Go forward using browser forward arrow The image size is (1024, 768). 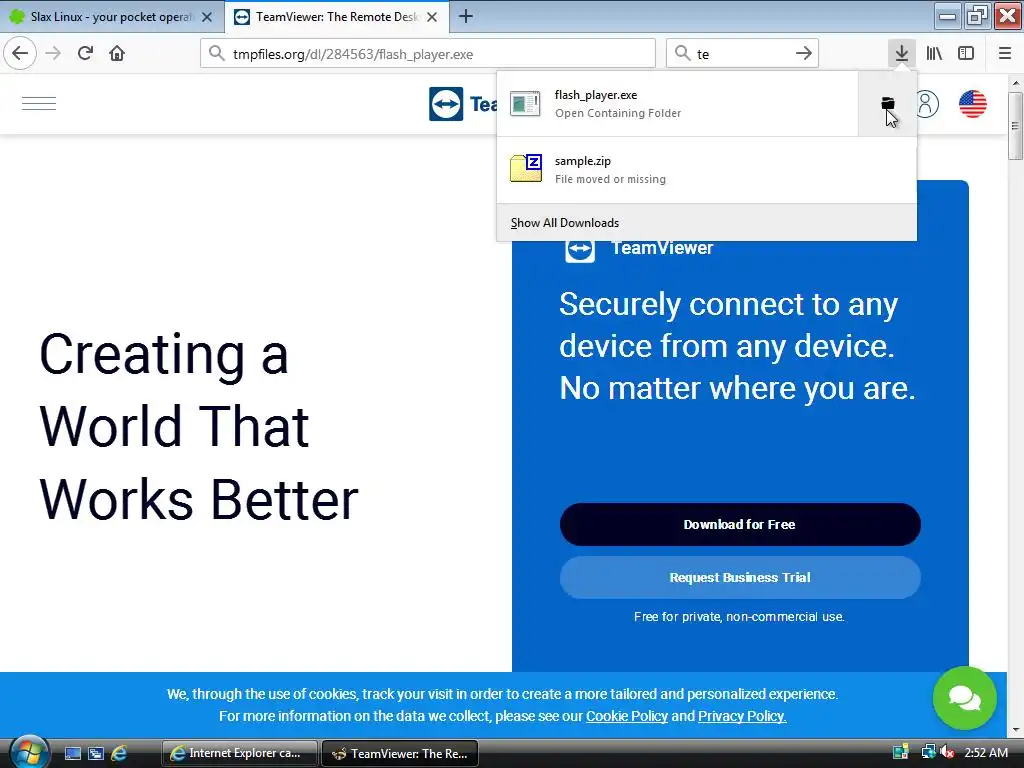54,53
